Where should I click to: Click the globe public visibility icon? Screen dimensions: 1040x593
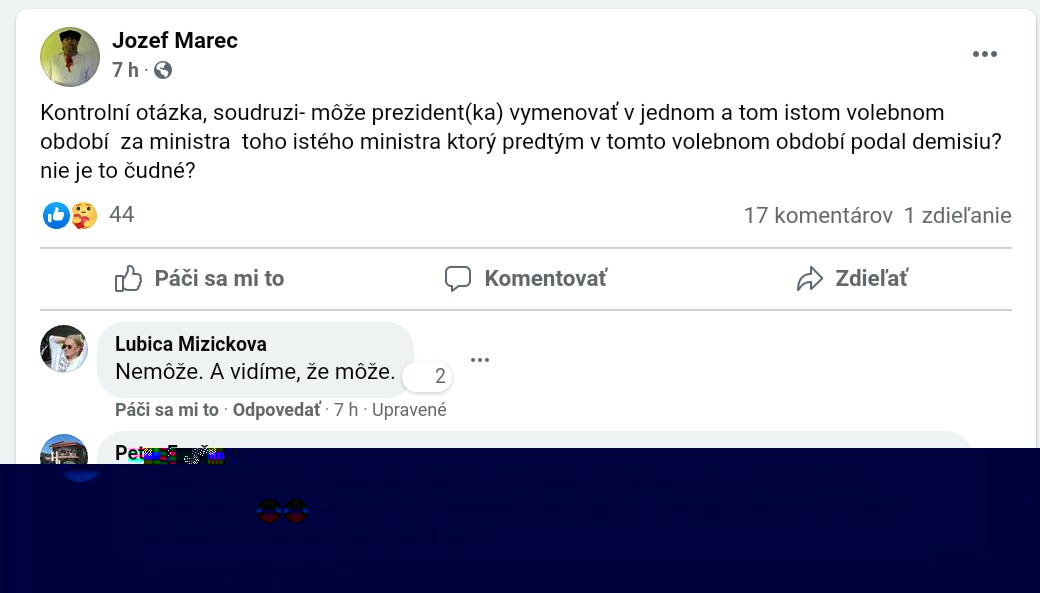[163, 70]
